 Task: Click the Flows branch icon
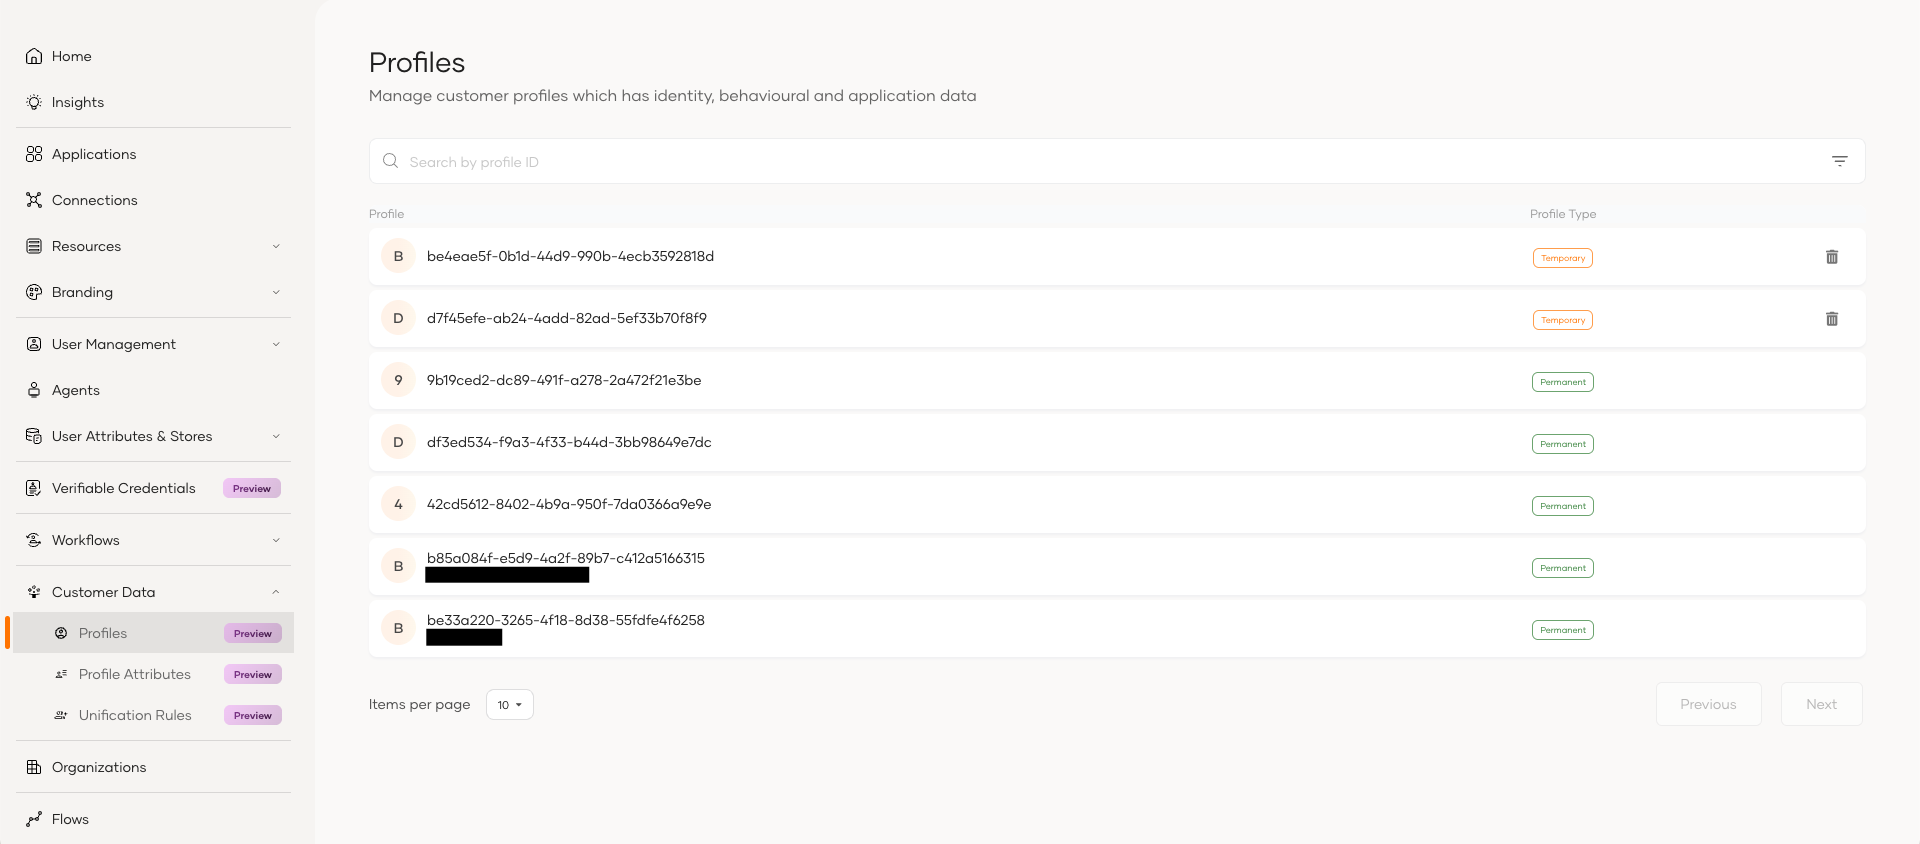pos(34,819)
